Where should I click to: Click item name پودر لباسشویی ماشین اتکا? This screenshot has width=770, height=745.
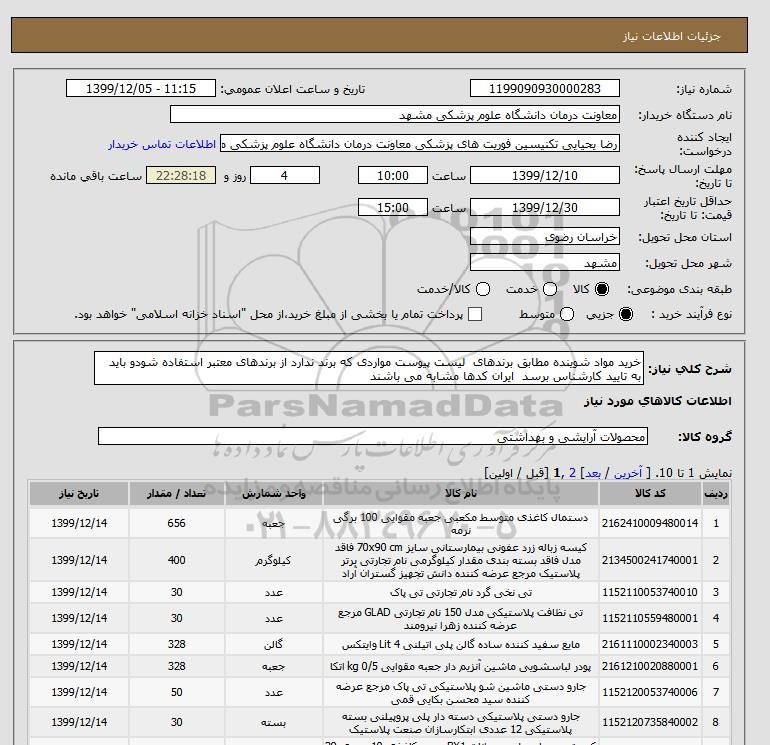[461, 666]
